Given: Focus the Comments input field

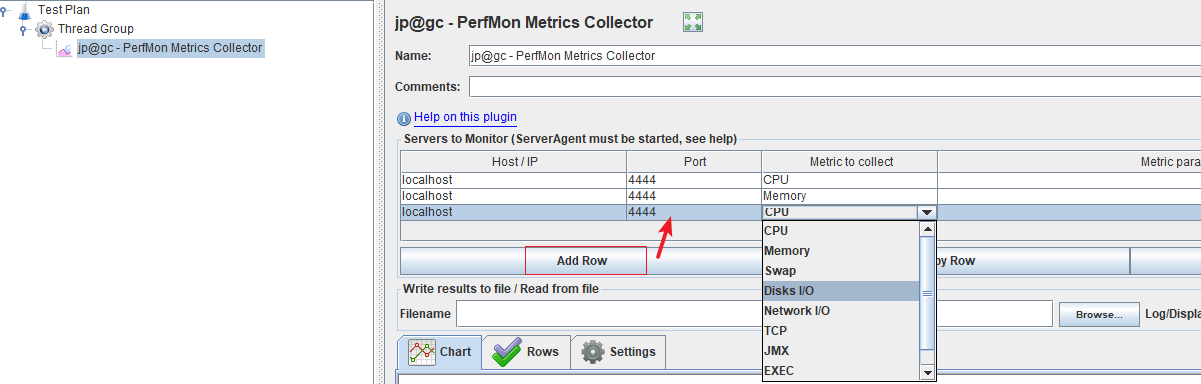Looking at the screenshot, I should (834, 87).
